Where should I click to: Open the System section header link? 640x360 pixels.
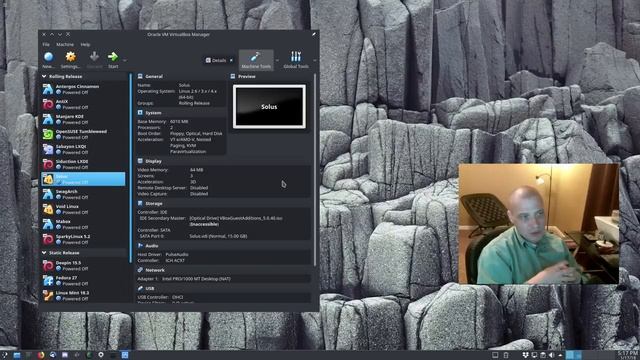pyautogui.click(x=153, y=113)
